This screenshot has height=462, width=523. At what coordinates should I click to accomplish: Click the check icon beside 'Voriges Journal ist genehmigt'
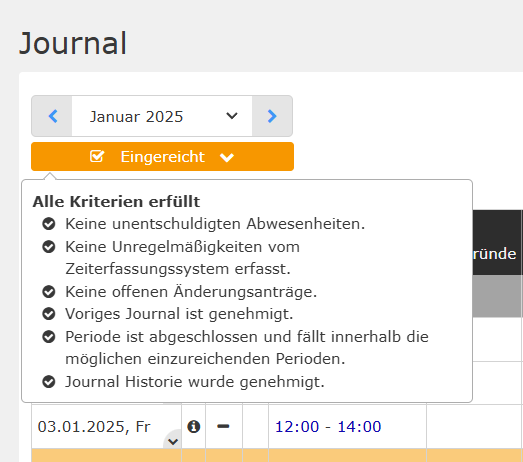[x=49, y=314]
